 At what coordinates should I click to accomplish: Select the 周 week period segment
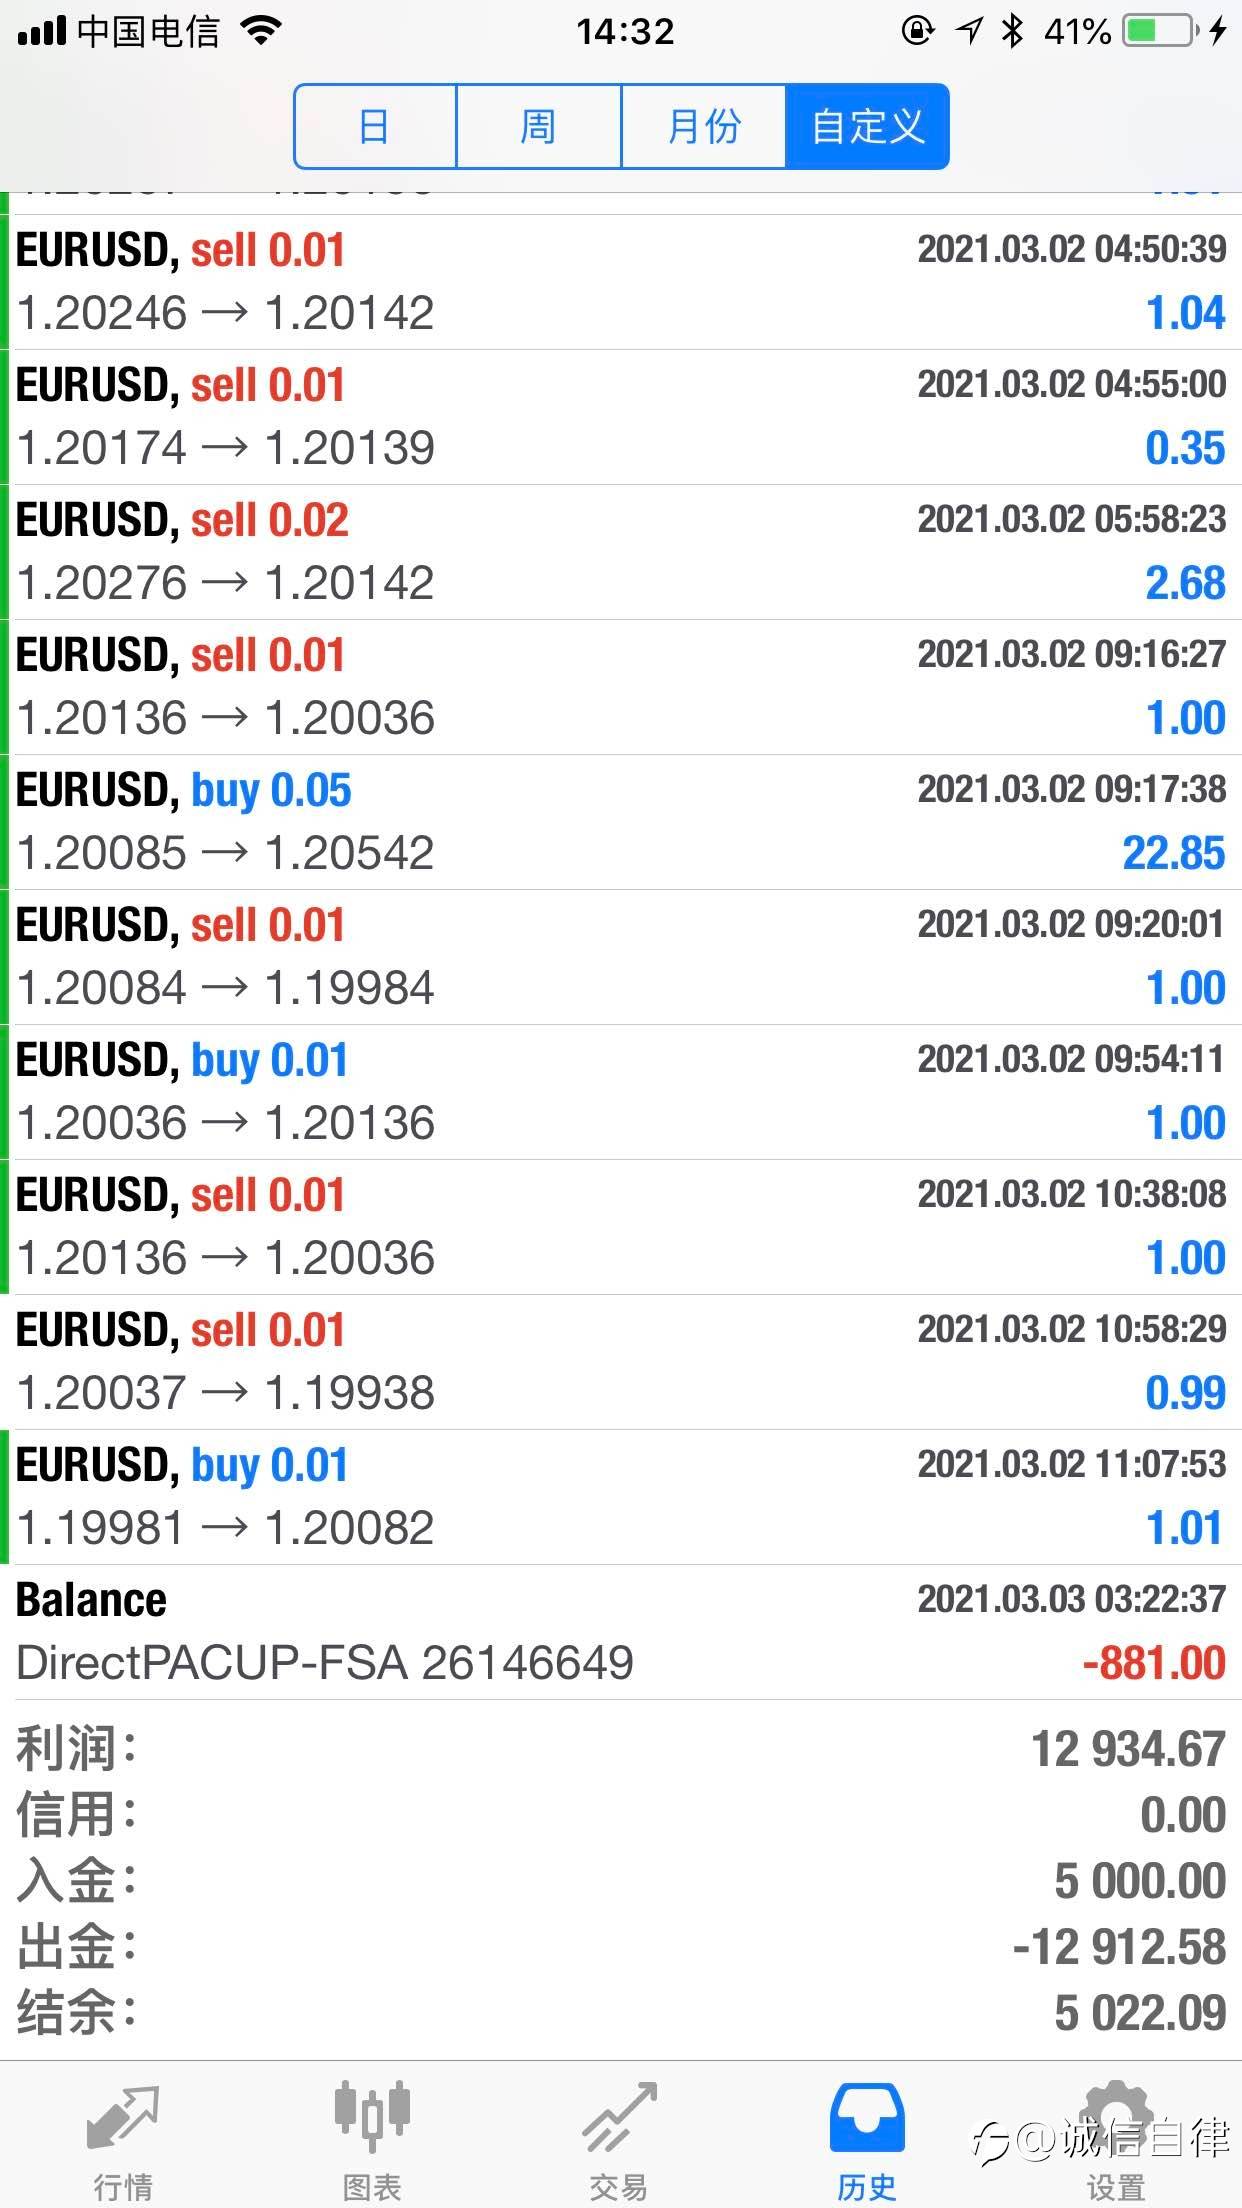point(538,127)
